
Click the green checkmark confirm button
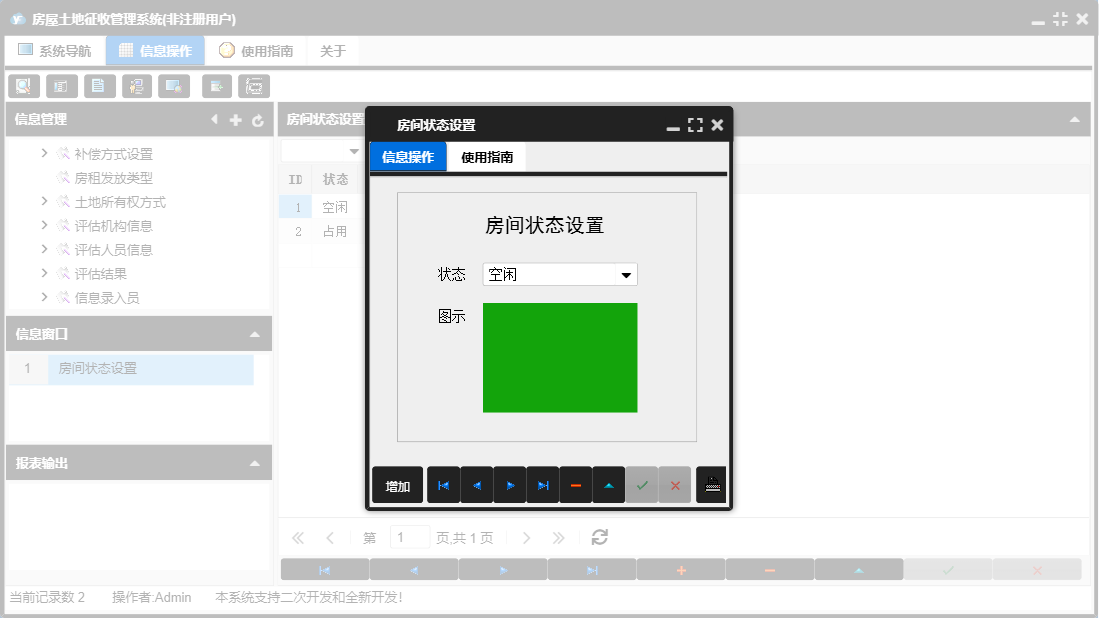pos(643,485)
